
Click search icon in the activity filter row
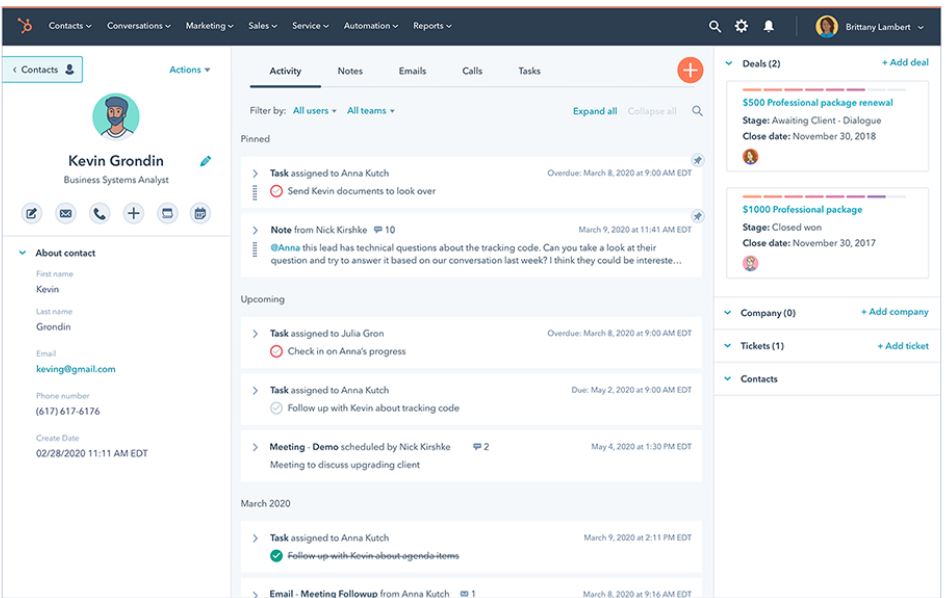[697, 111]
